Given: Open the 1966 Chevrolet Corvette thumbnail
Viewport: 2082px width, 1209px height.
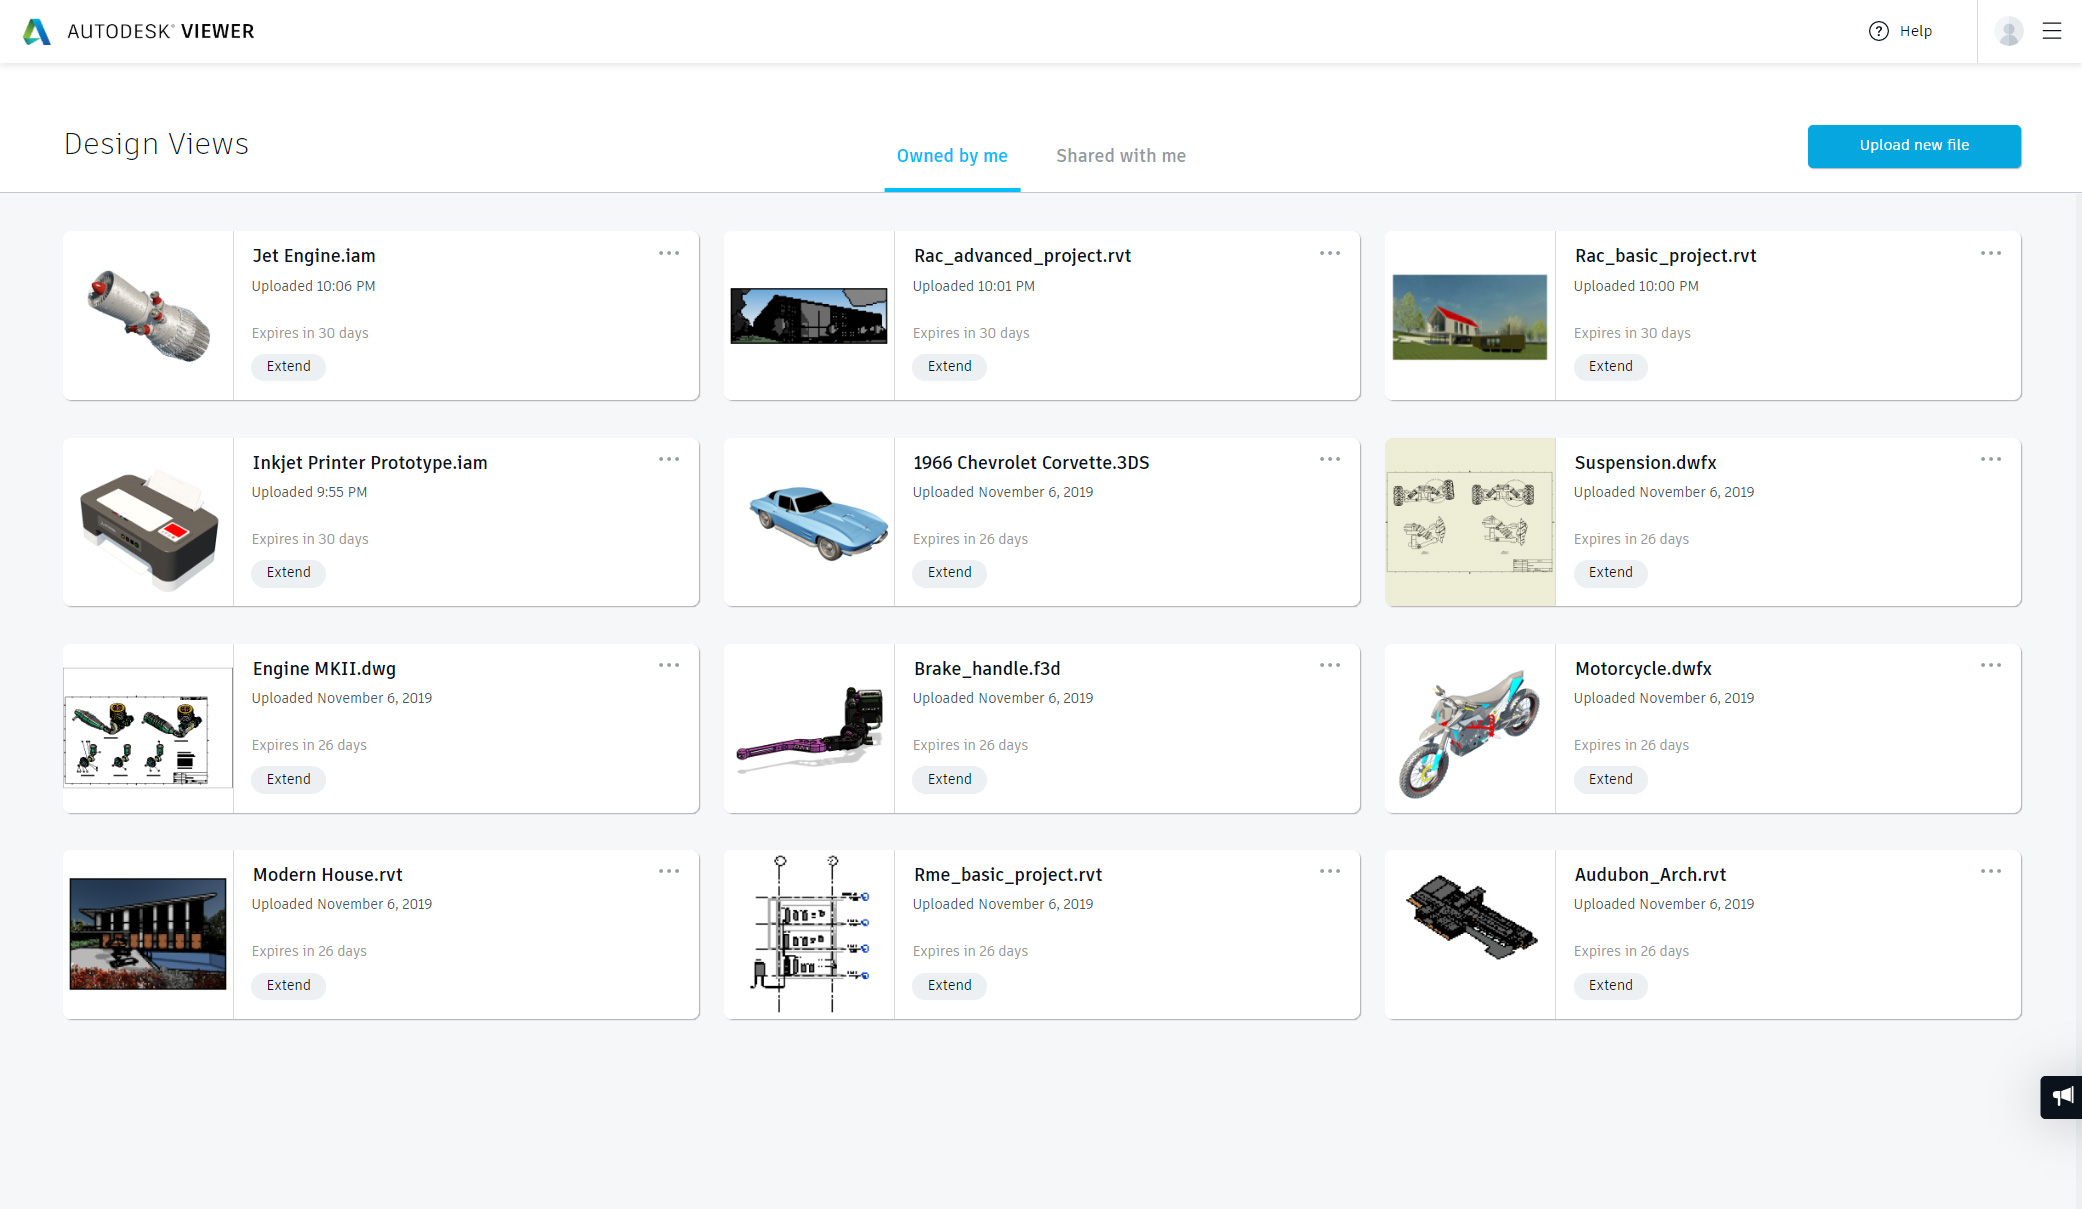Looking at the screenshot, I should (809, 522).
